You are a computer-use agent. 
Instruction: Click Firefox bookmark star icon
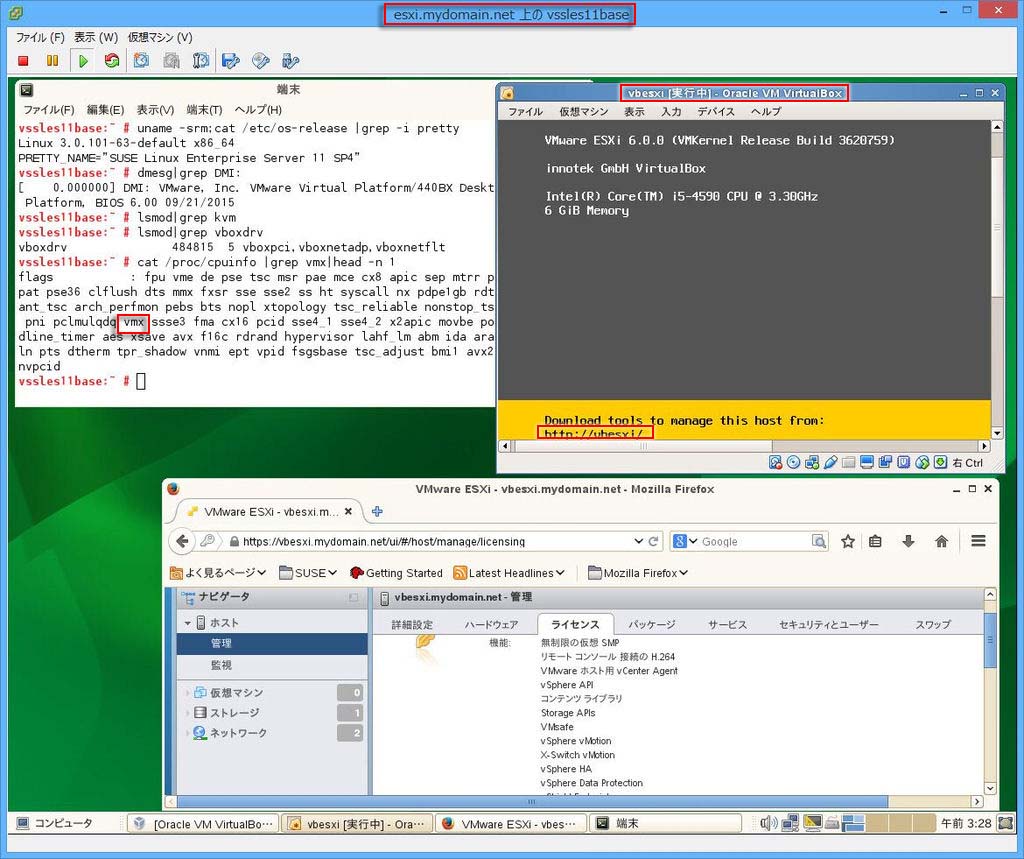point(848,541)
